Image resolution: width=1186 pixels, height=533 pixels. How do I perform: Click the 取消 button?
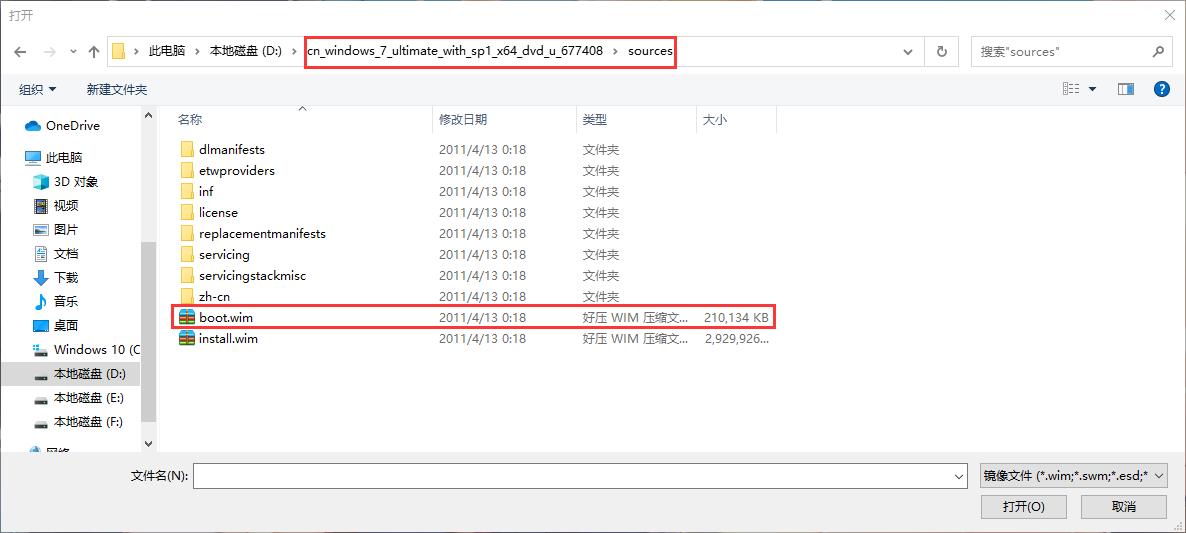1124,507
